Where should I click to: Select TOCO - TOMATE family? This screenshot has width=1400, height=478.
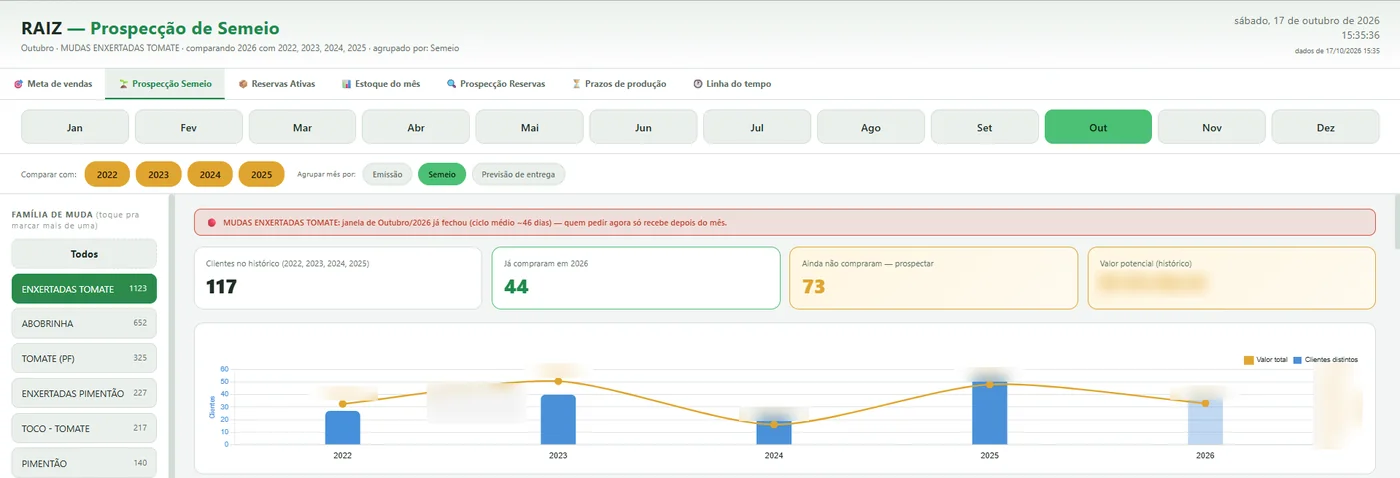84,428
